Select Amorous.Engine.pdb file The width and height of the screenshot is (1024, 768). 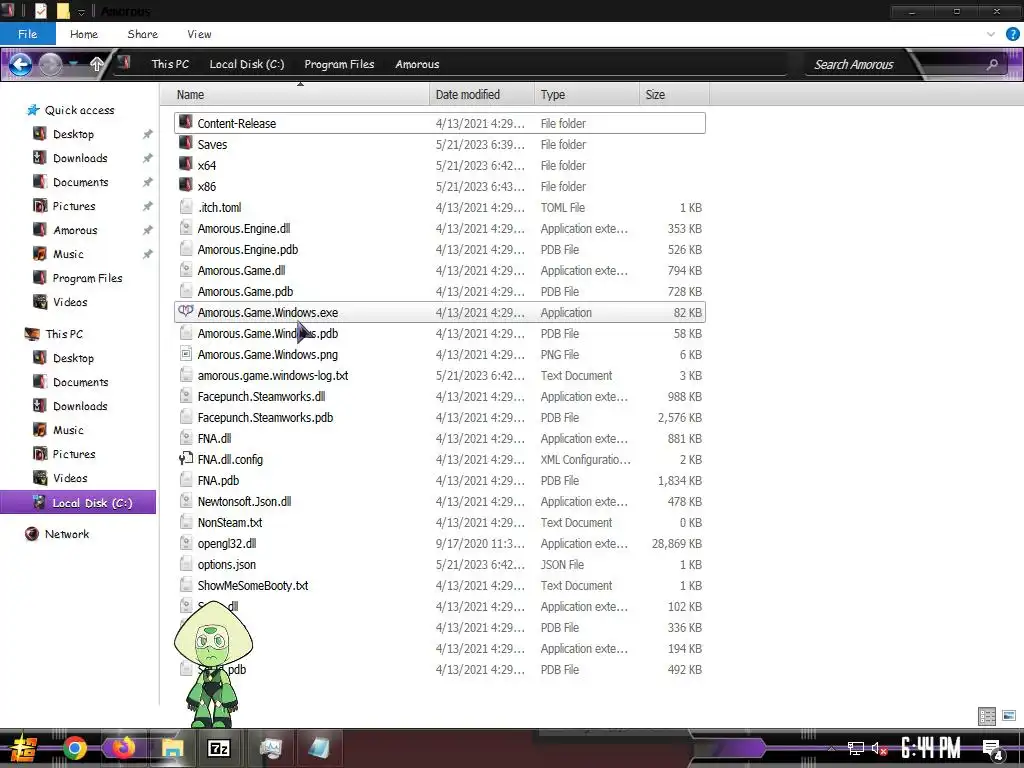(440, 249)
